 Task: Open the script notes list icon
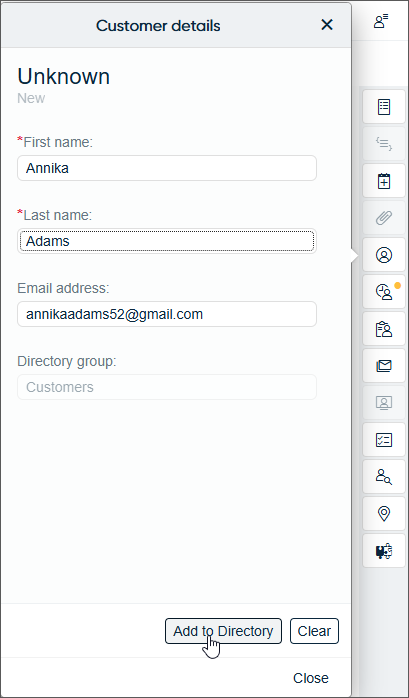[x=384, y=107]
